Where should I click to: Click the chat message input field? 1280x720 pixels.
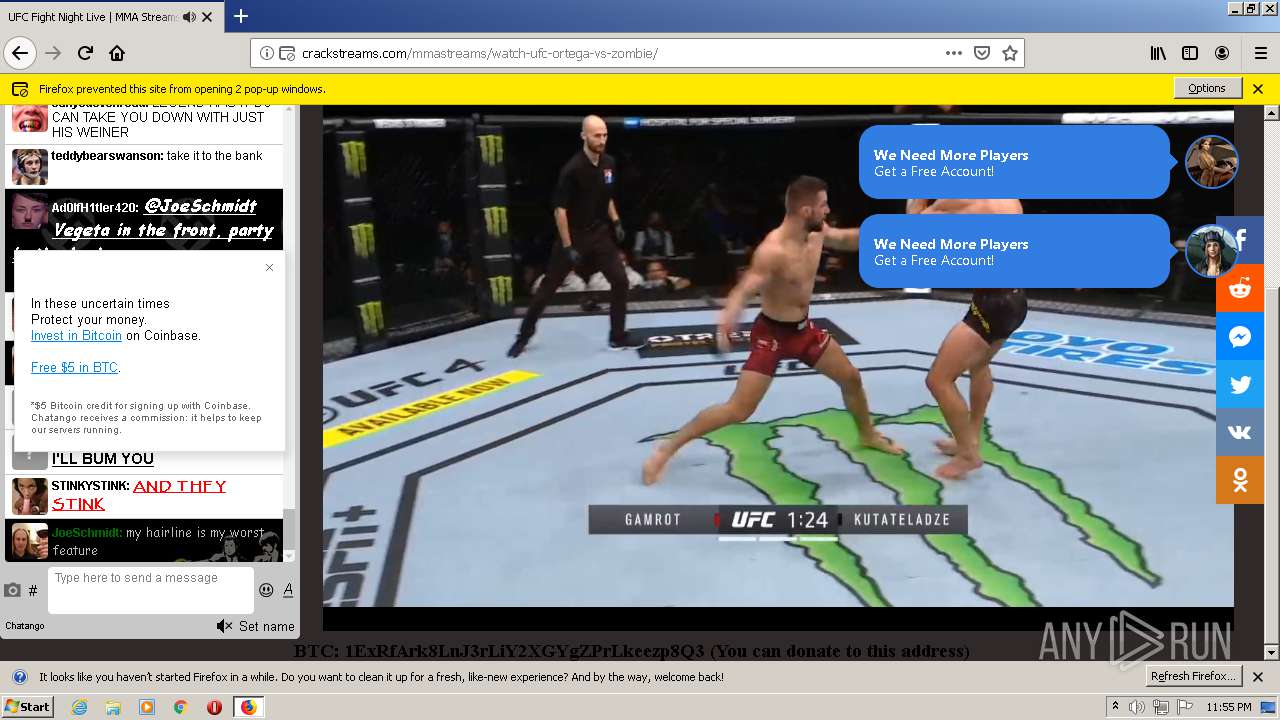(150, 590)
